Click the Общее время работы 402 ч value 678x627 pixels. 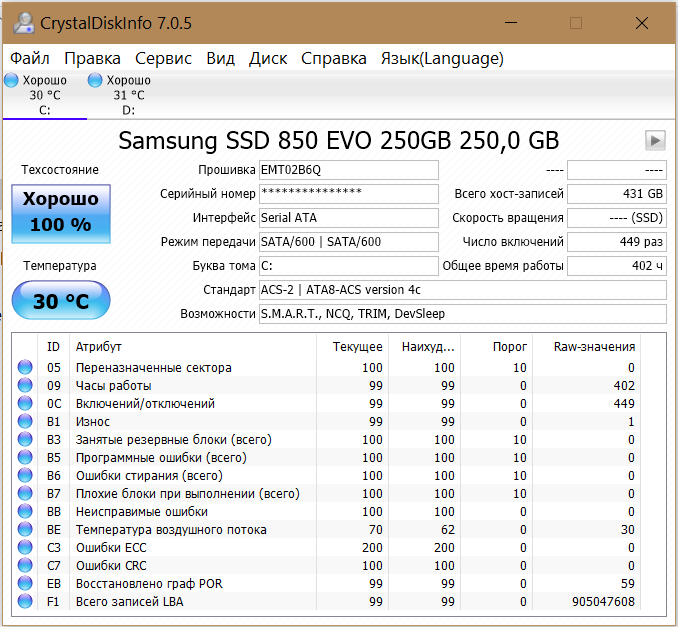[x=617, y=266]
